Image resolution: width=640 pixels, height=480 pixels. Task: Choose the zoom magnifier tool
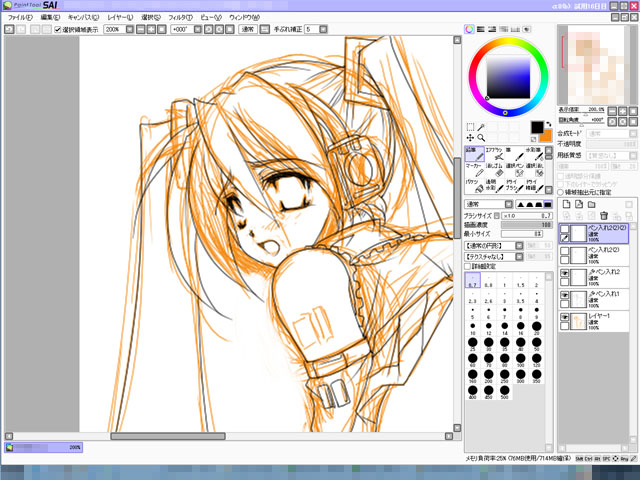point(481,138)
